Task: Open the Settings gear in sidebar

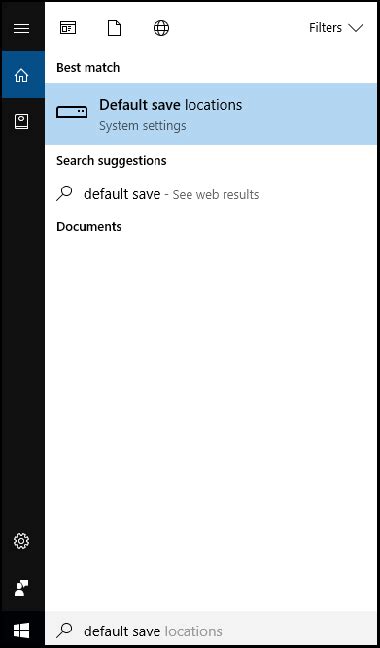Action: (x=21, y=541)
